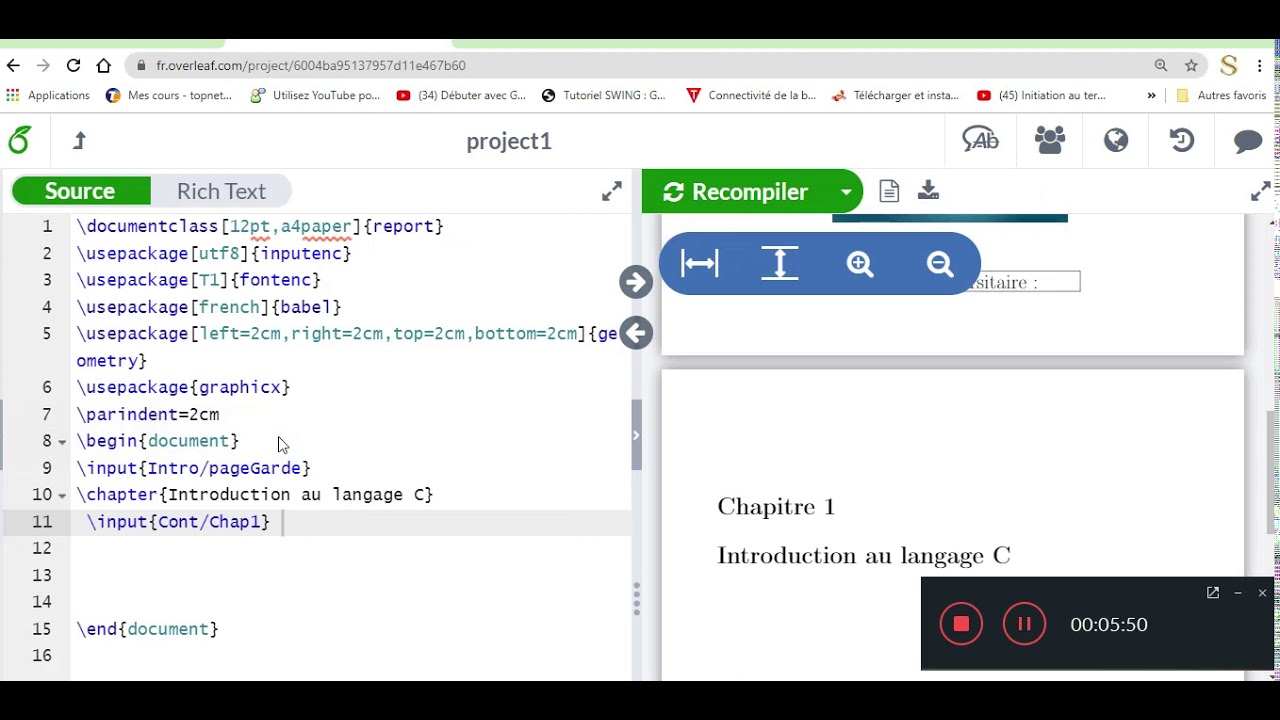Go to the browser home page
This screenshot has height=720, width=1280.
point(103,65)
